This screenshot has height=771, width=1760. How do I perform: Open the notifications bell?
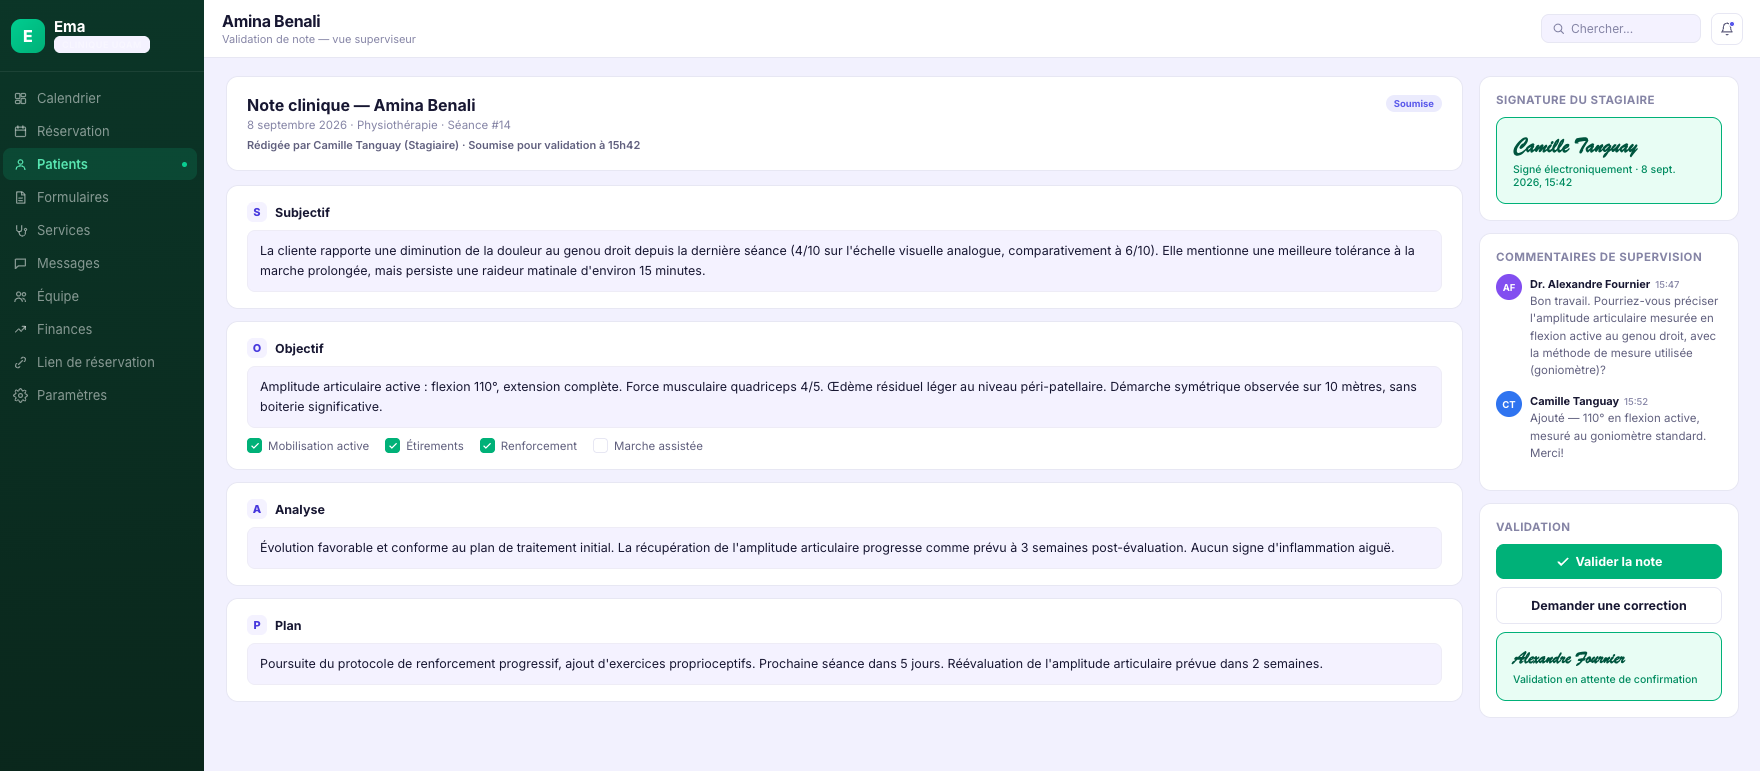1727,29
